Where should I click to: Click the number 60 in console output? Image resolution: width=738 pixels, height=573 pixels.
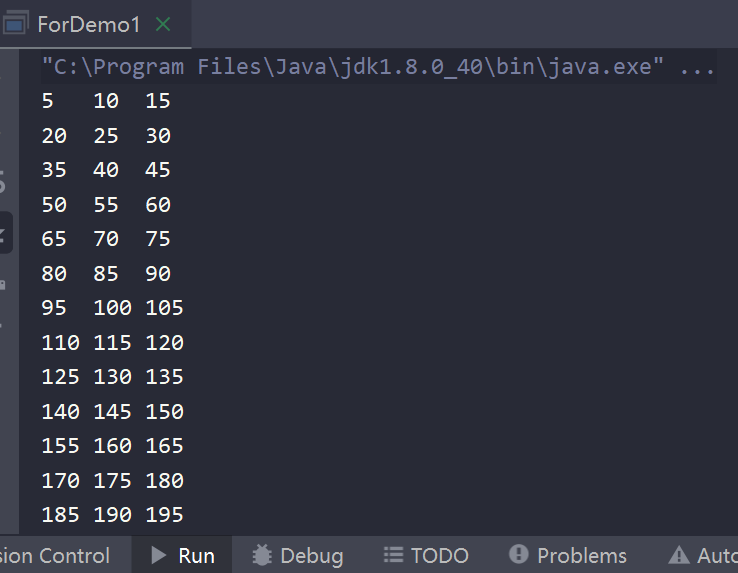tap(158, 205)
